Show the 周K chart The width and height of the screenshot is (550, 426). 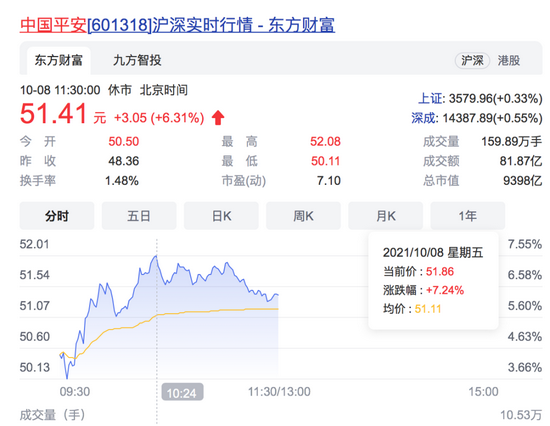[x=303, y=216]
